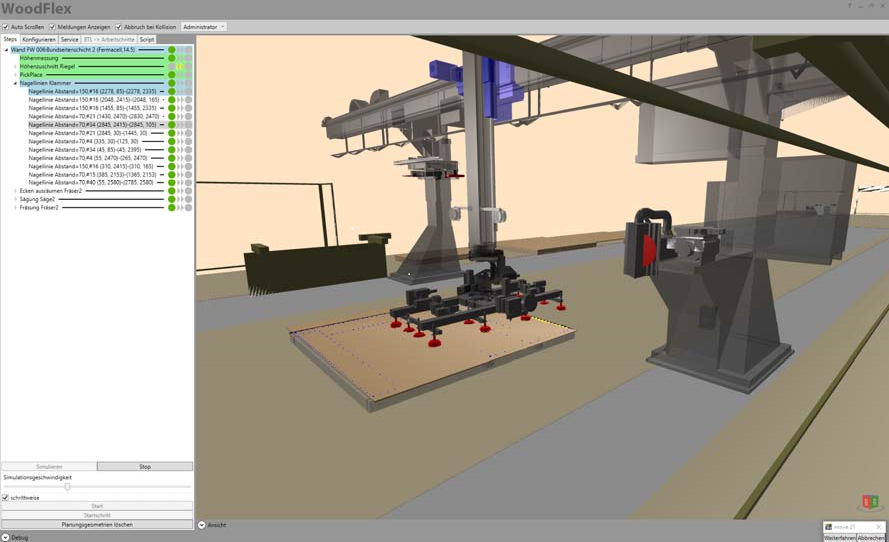Expand the Sägung Säge2 node

(x=15, y=200)
